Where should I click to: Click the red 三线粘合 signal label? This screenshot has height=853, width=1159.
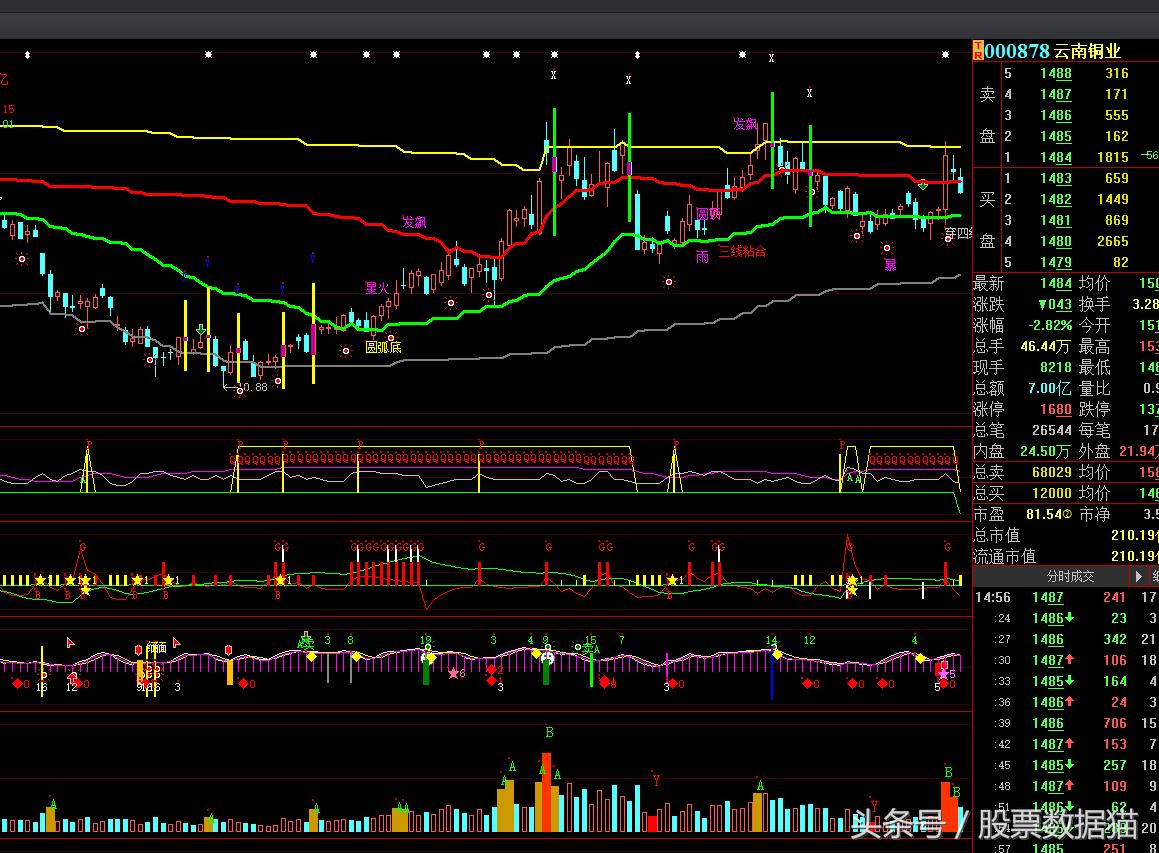(742, 251)
